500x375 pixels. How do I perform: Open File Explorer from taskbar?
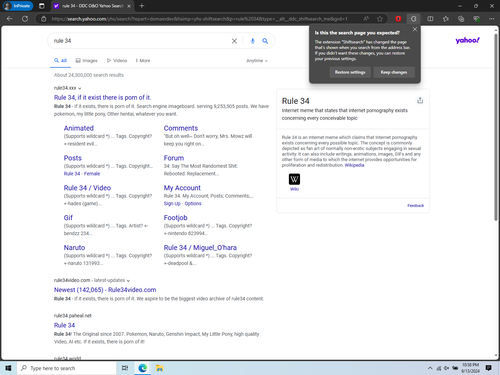pyautogui.click(x=160, y=368)
